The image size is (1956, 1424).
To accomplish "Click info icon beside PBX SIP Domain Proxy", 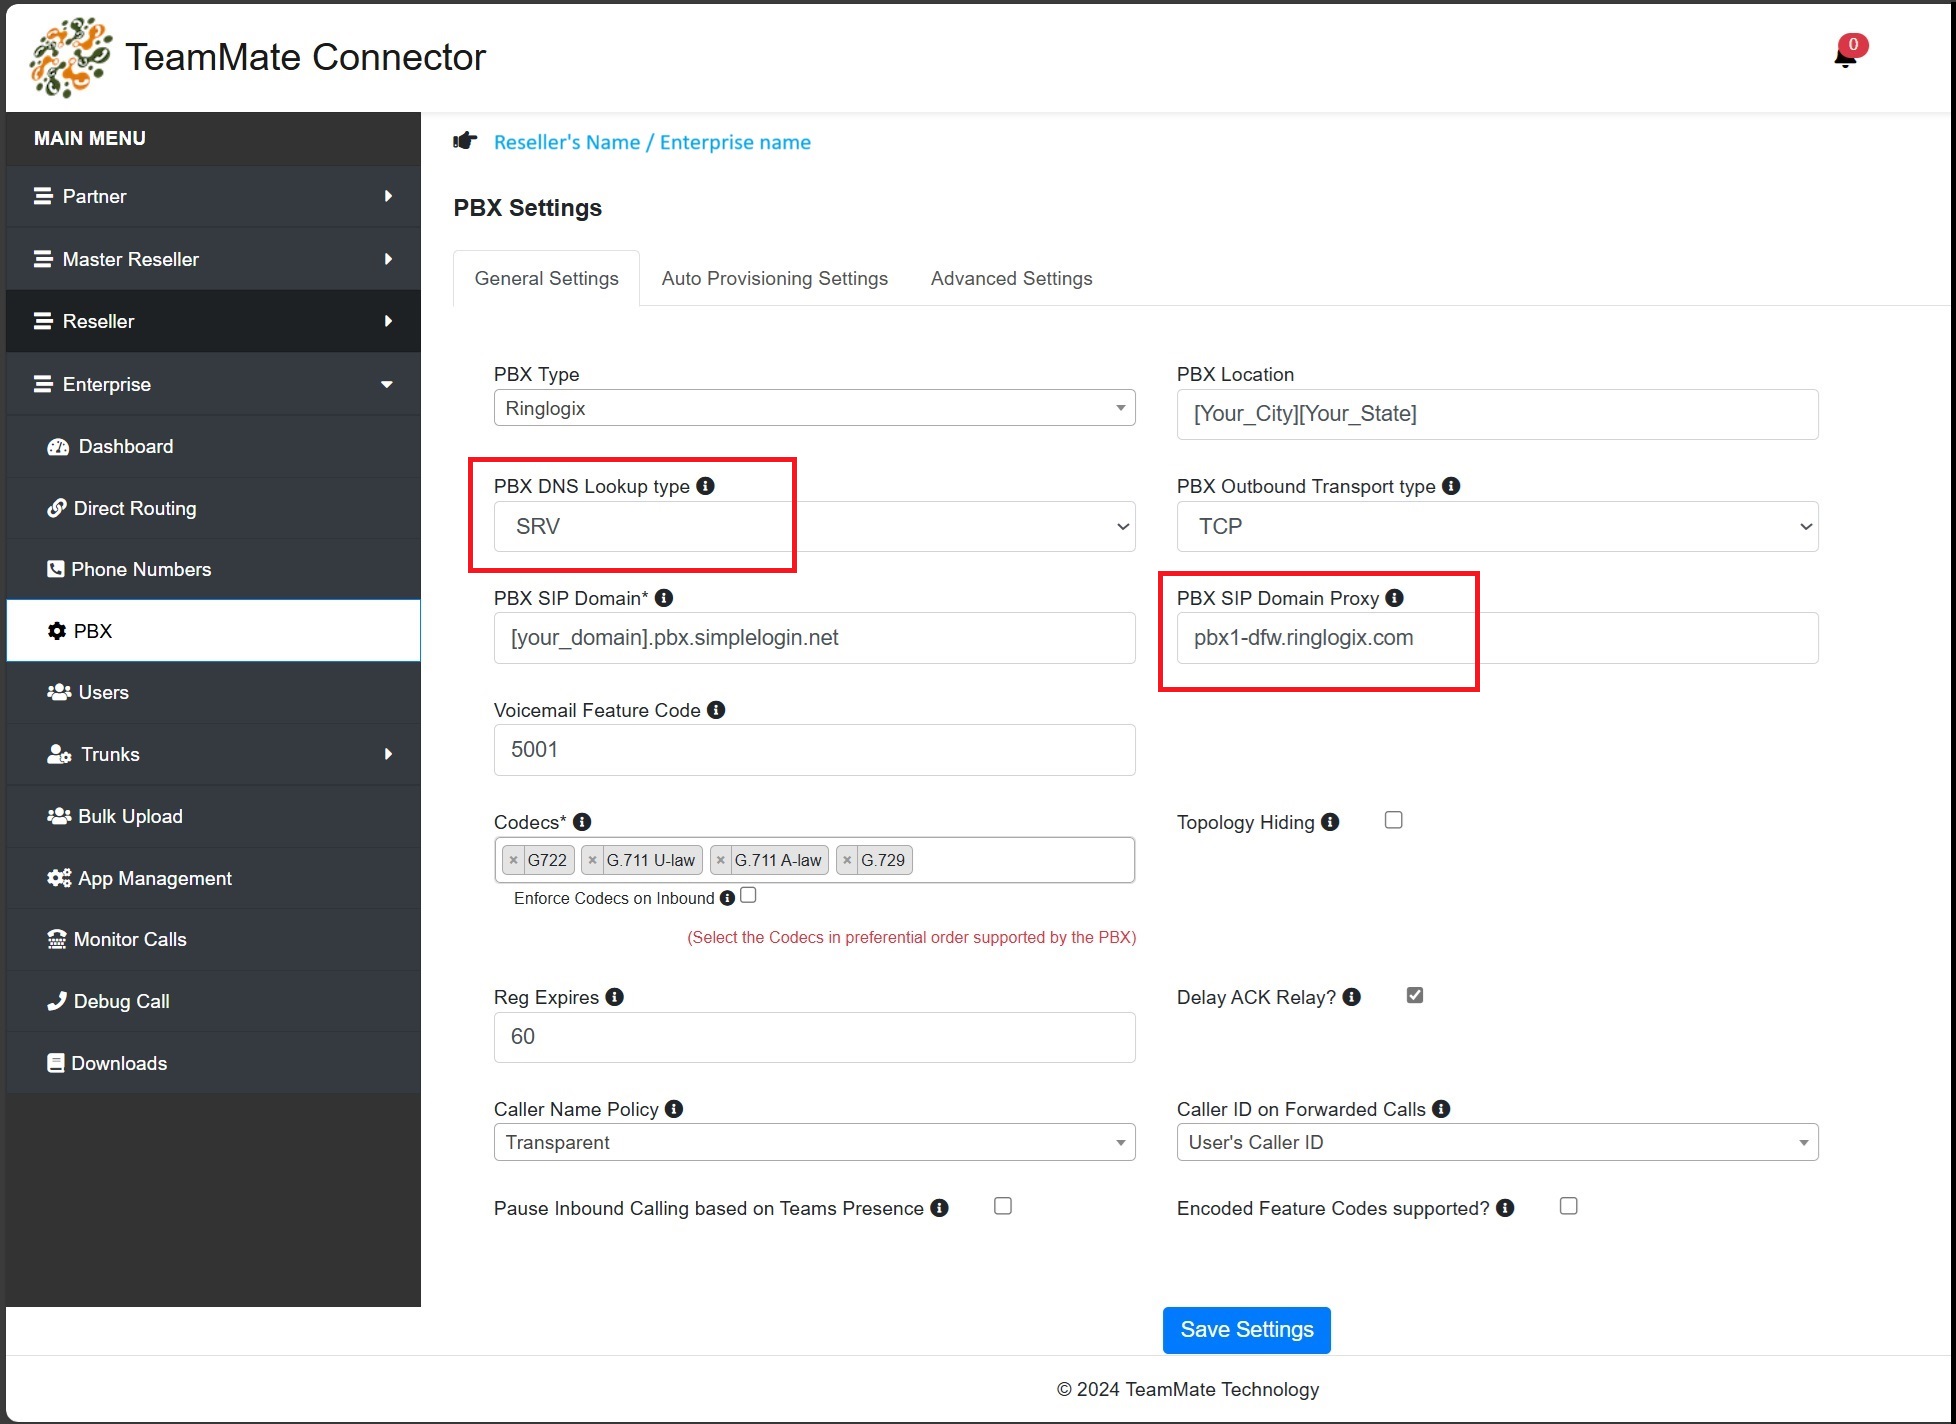I will tap(1395, 598).
